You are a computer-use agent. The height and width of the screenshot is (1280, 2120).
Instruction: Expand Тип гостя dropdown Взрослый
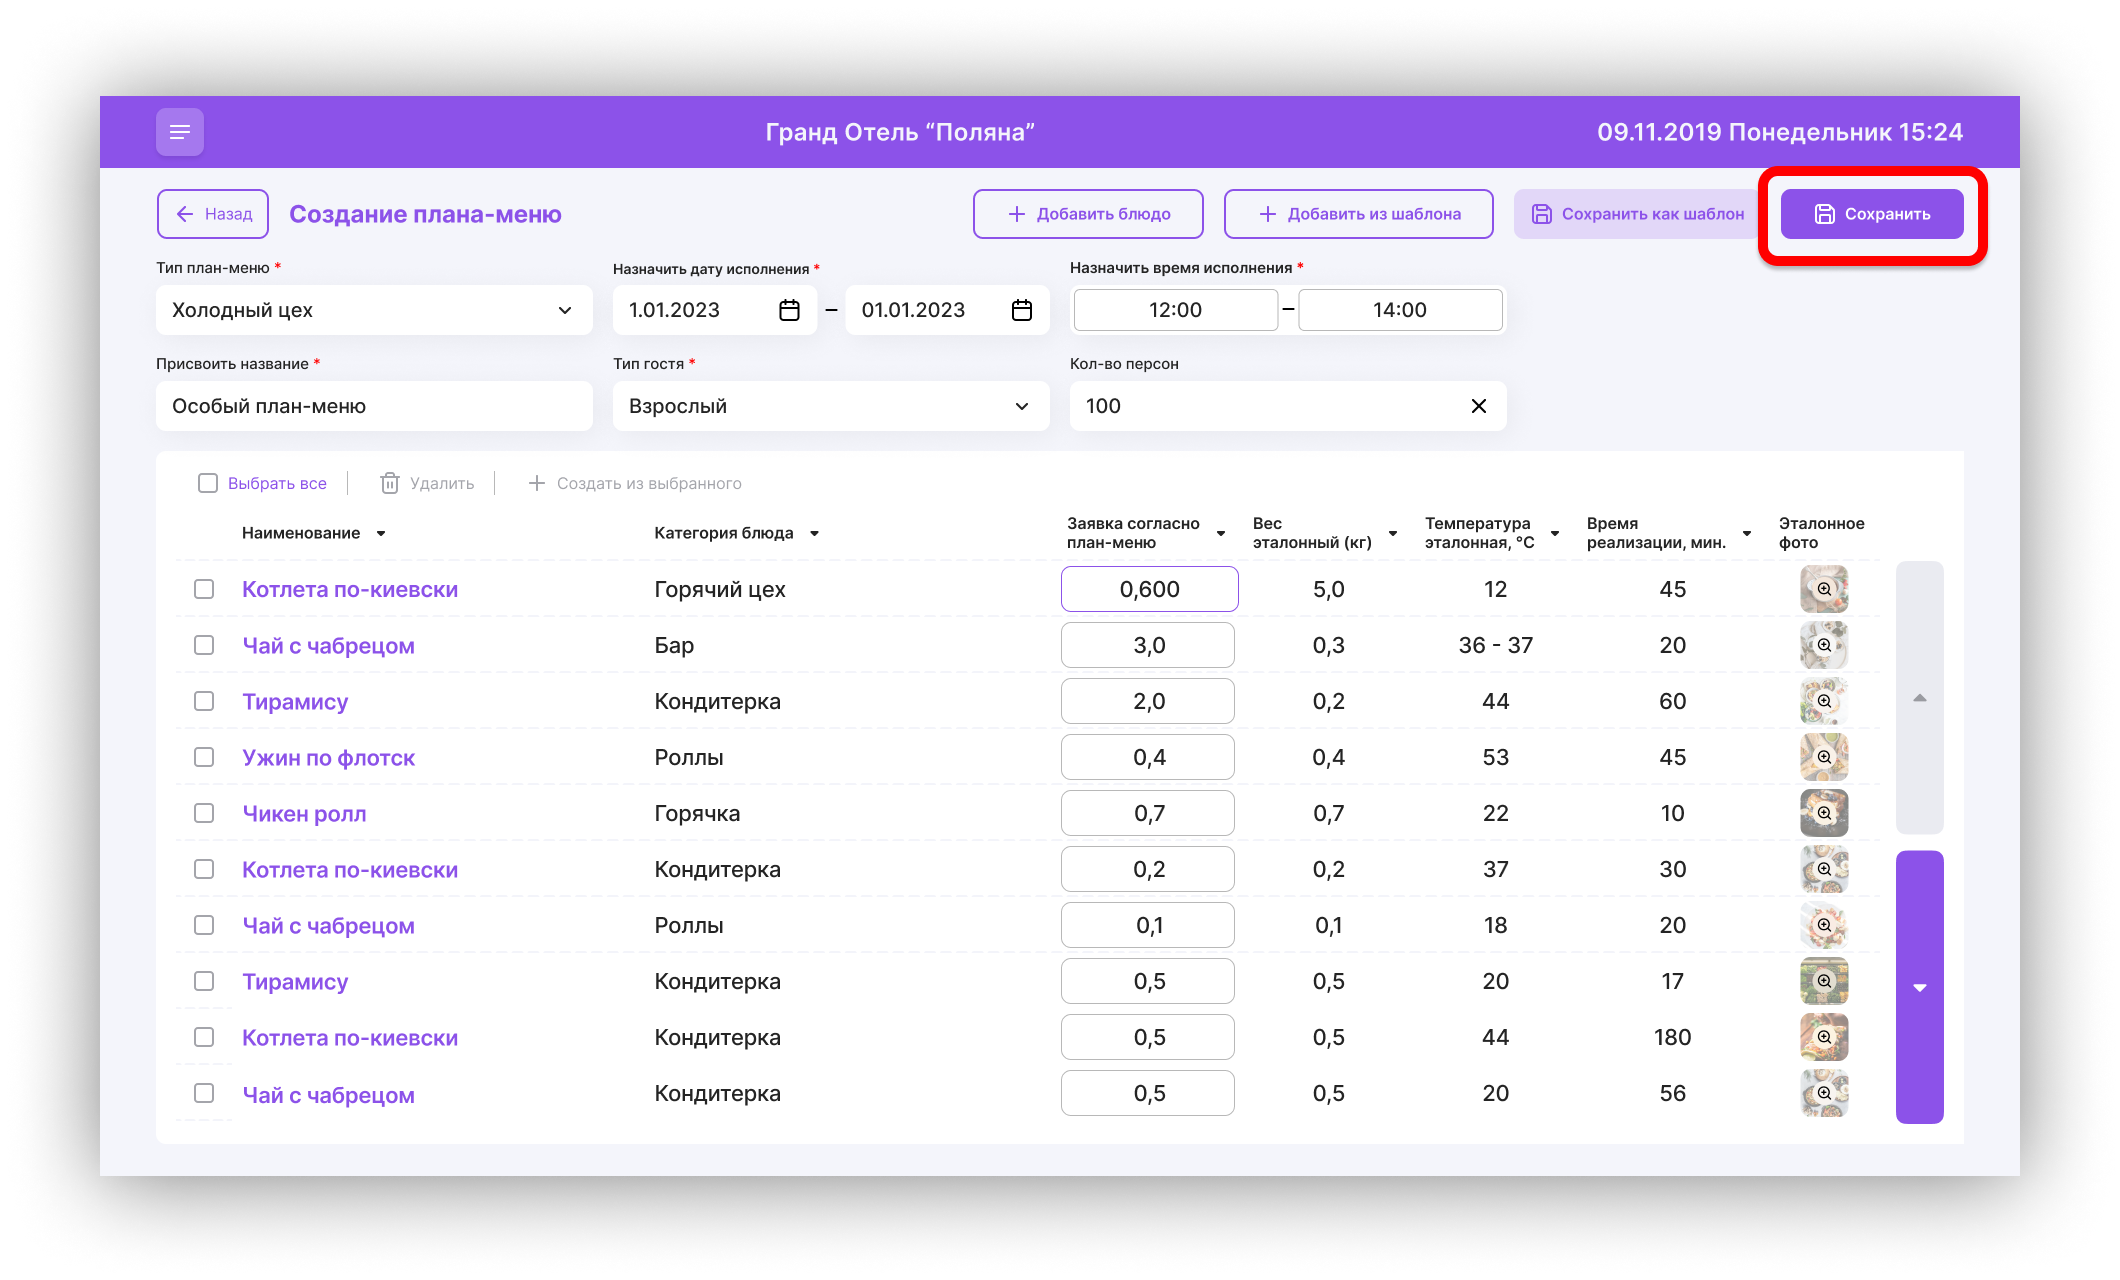click(x=830, y=406)
